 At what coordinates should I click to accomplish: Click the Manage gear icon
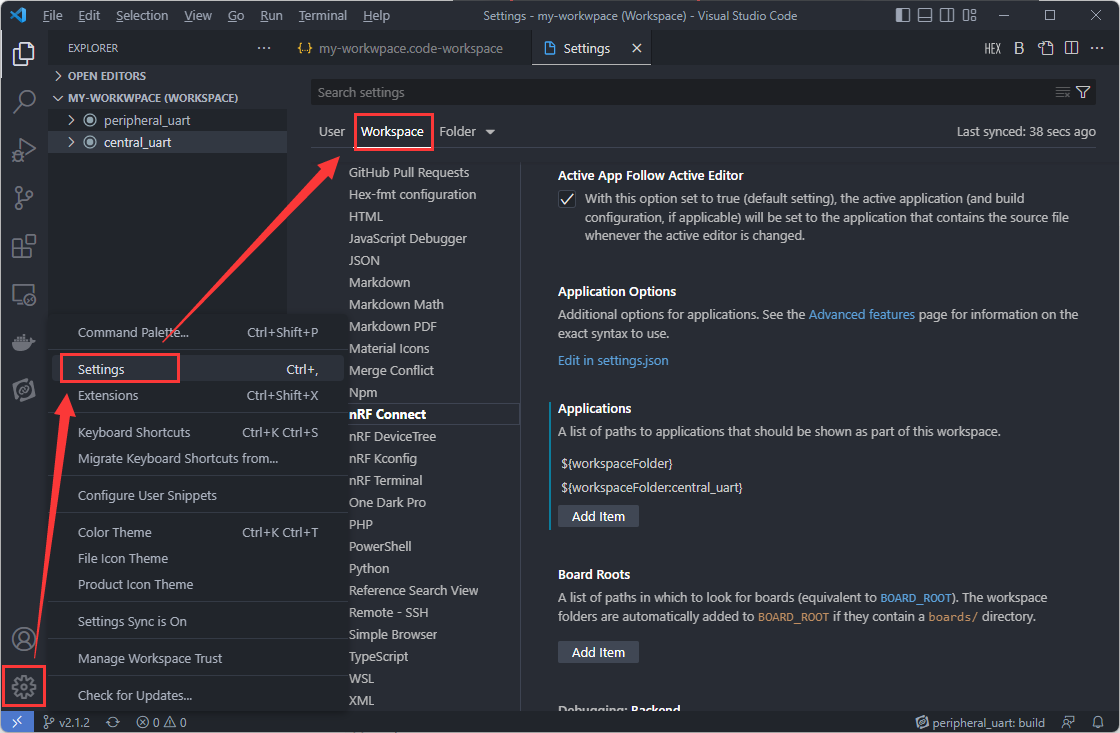(24, 686)
